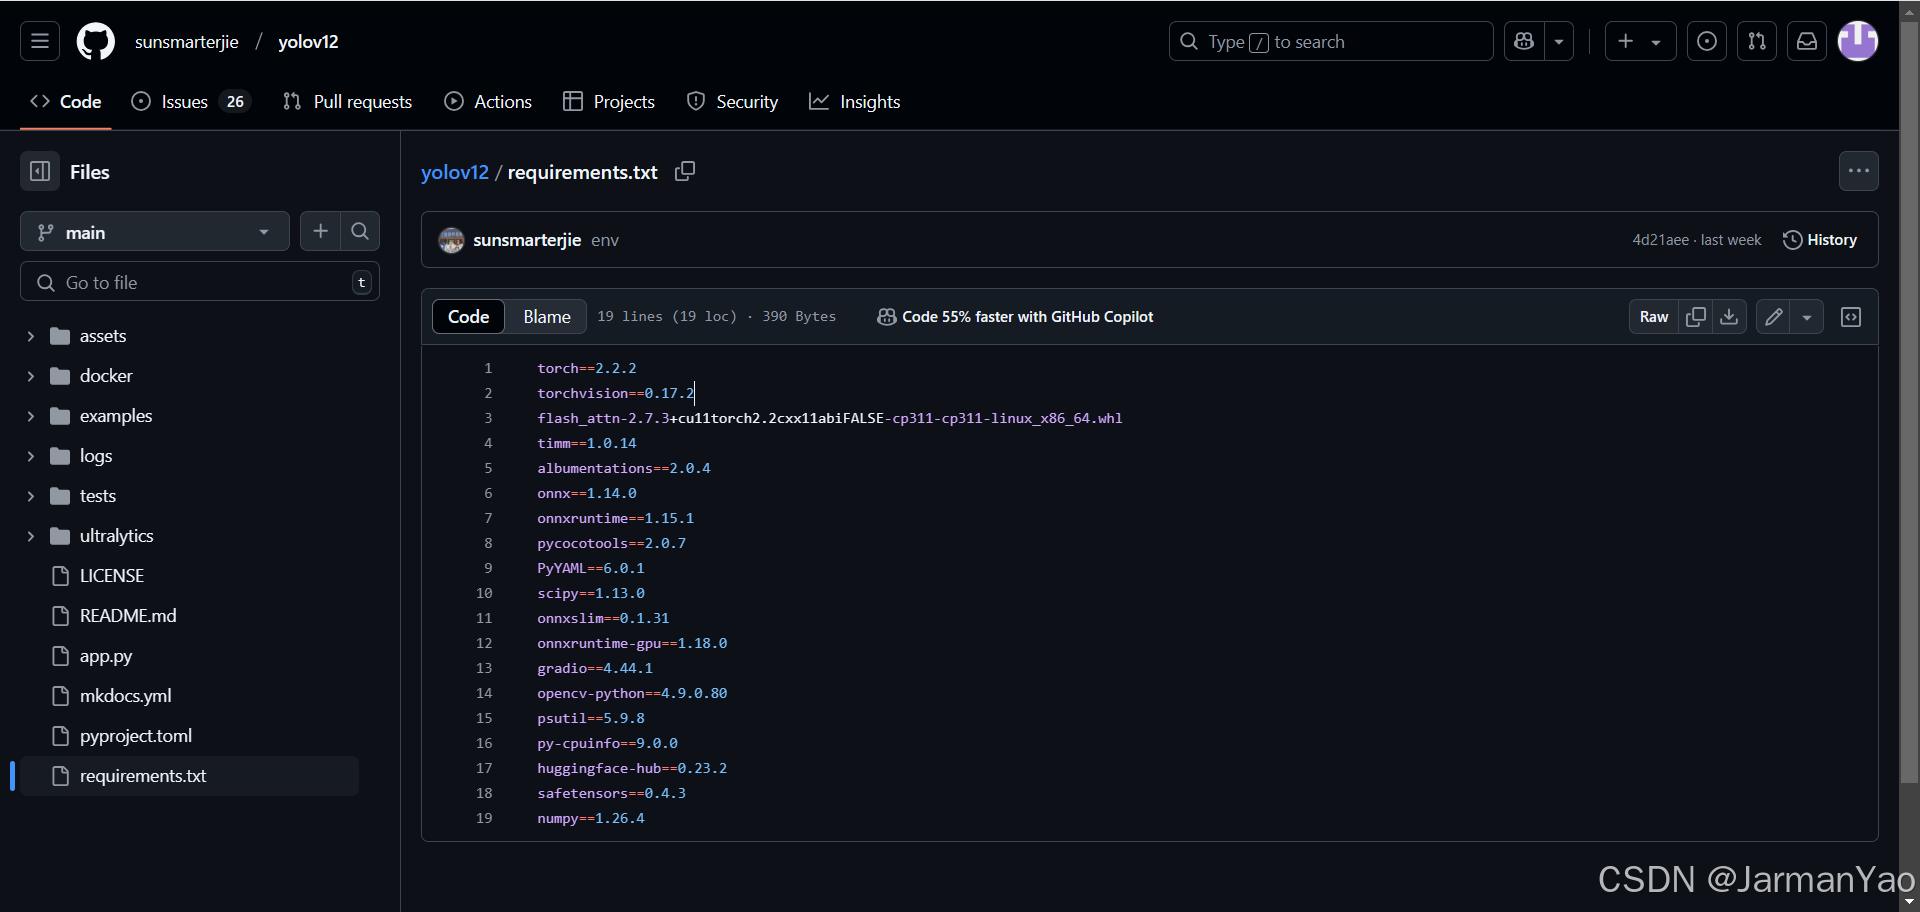Switch to the Actions tab
Image resolution: width=1920 pixels, height=912 pixels.
tap(488, 101)
